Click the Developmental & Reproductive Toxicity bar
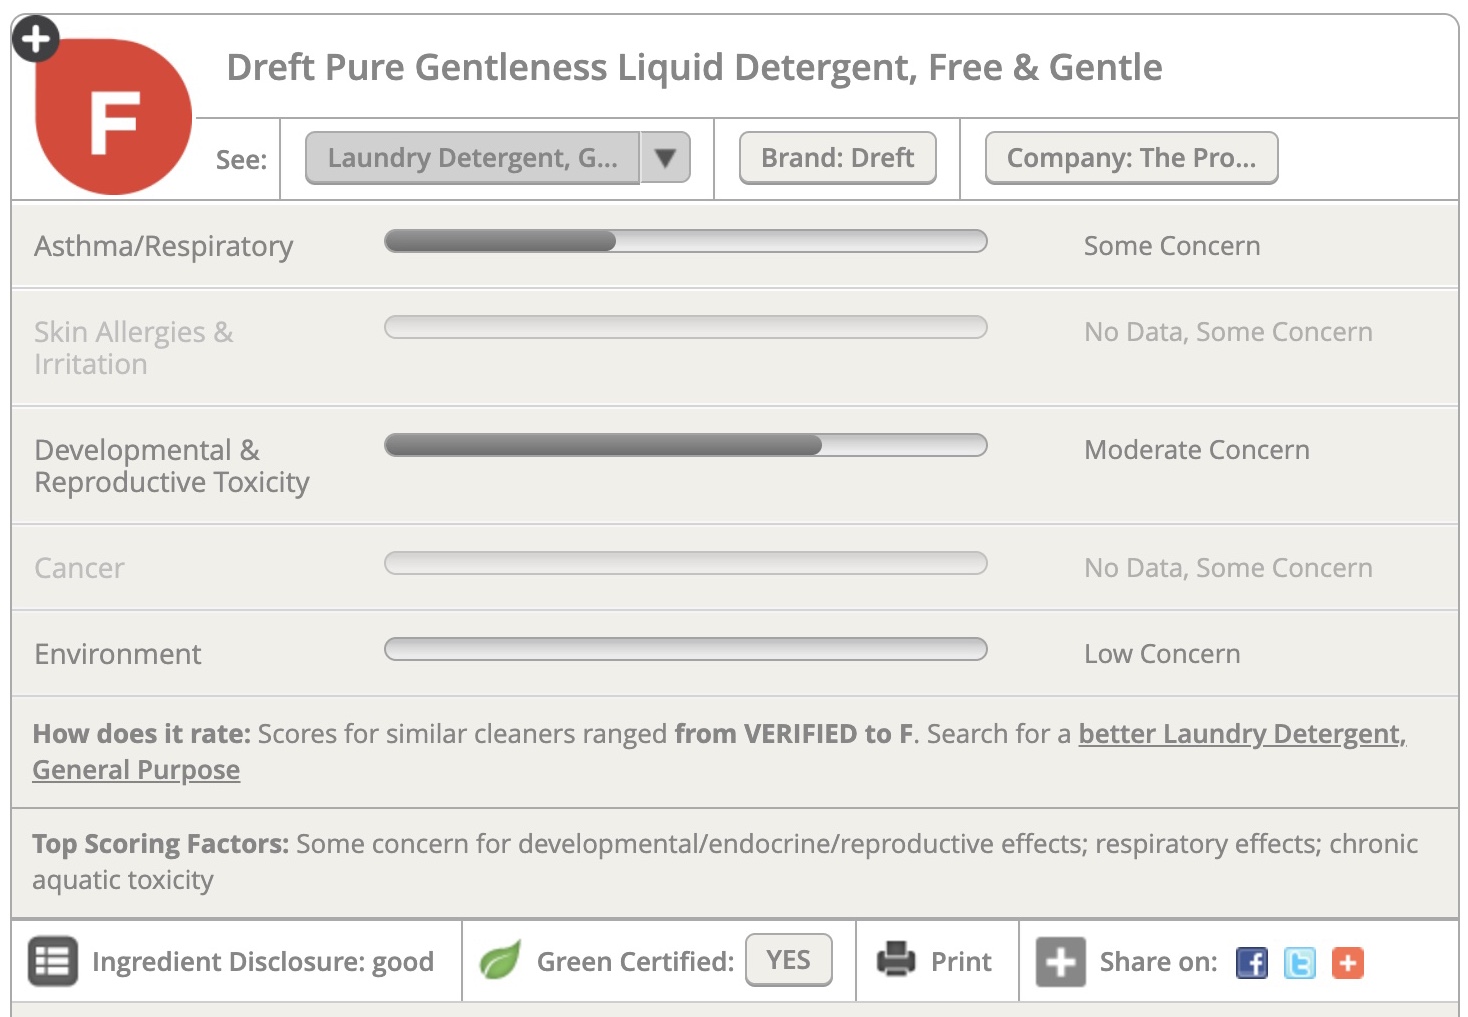 coord(685,445)
